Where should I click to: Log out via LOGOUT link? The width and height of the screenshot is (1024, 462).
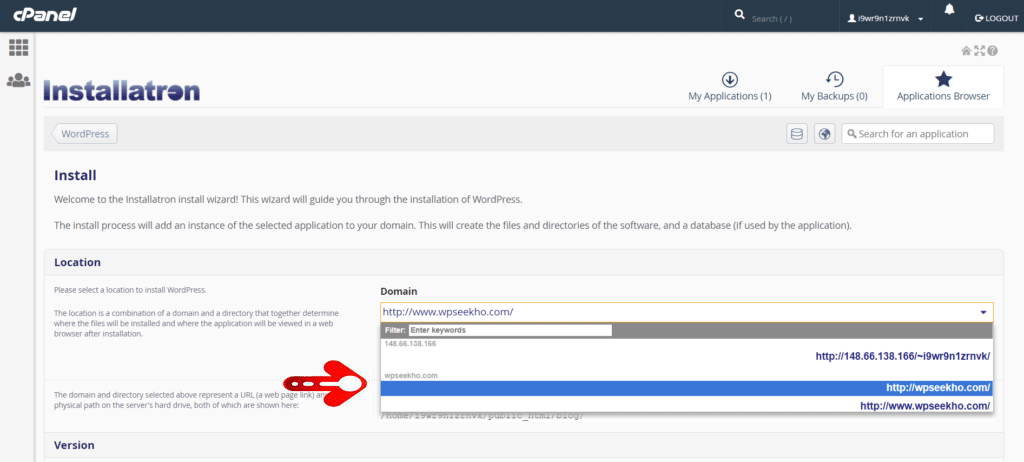coord(996,18)
